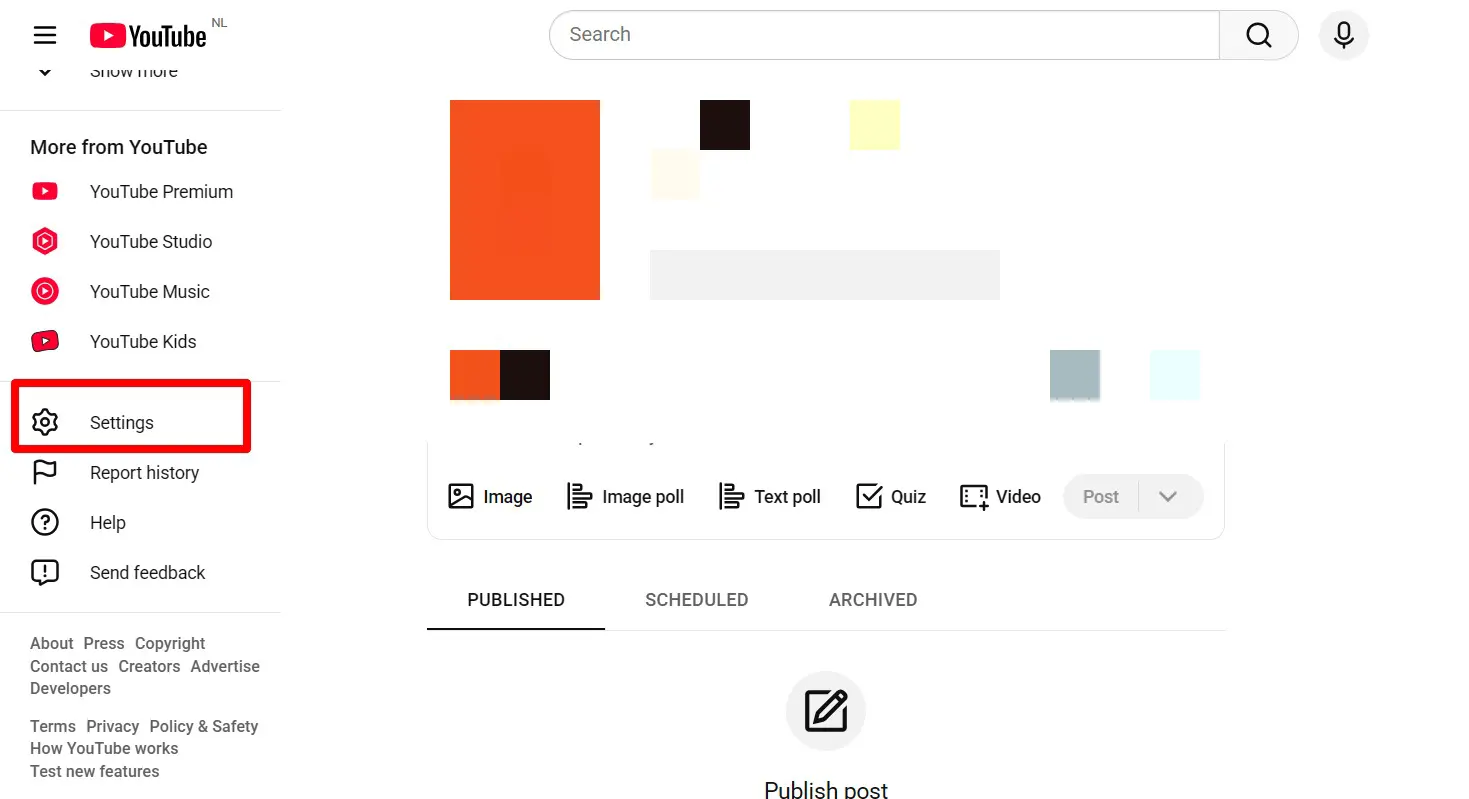
Task: Select the Published tab
Action: (516, 600)
